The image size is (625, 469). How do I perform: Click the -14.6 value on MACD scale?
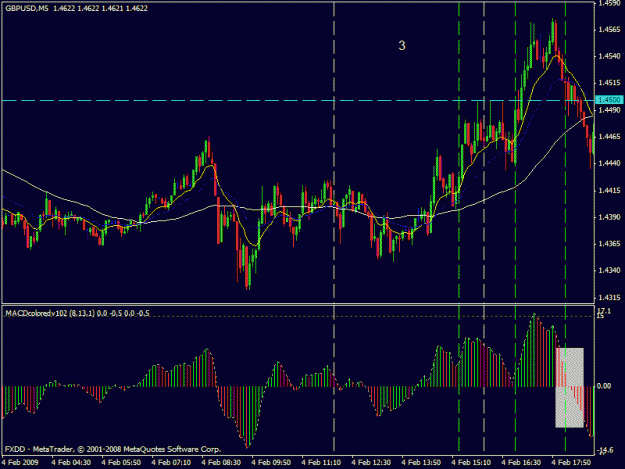point(605,450)
